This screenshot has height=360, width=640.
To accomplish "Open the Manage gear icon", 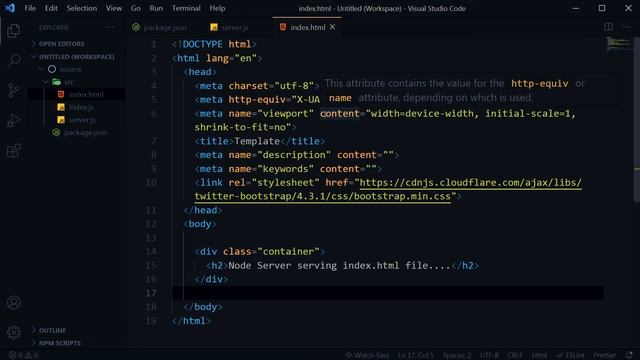I will (x=13, y=333).
